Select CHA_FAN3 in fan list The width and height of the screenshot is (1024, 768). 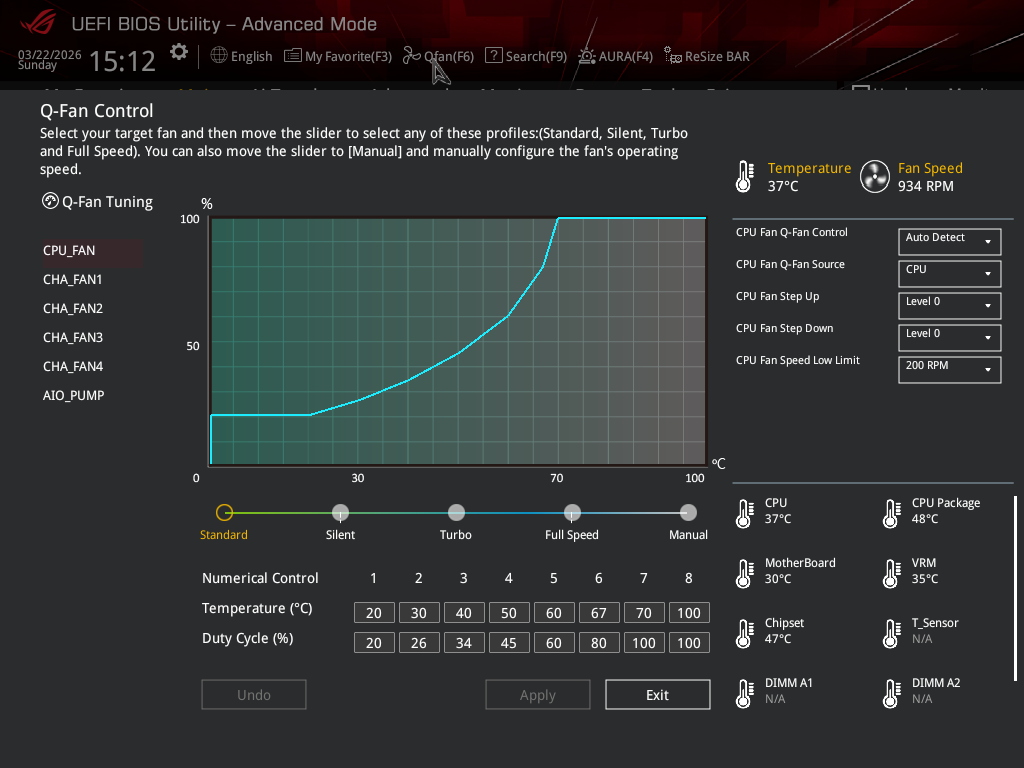pyautogui.click(x=72, y=338)
